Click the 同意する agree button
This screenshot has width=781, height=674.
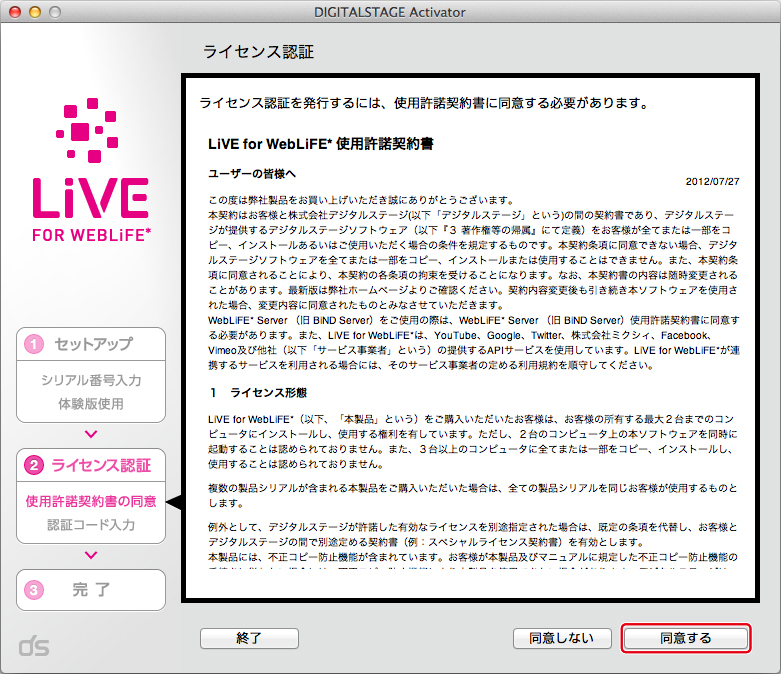686,638
